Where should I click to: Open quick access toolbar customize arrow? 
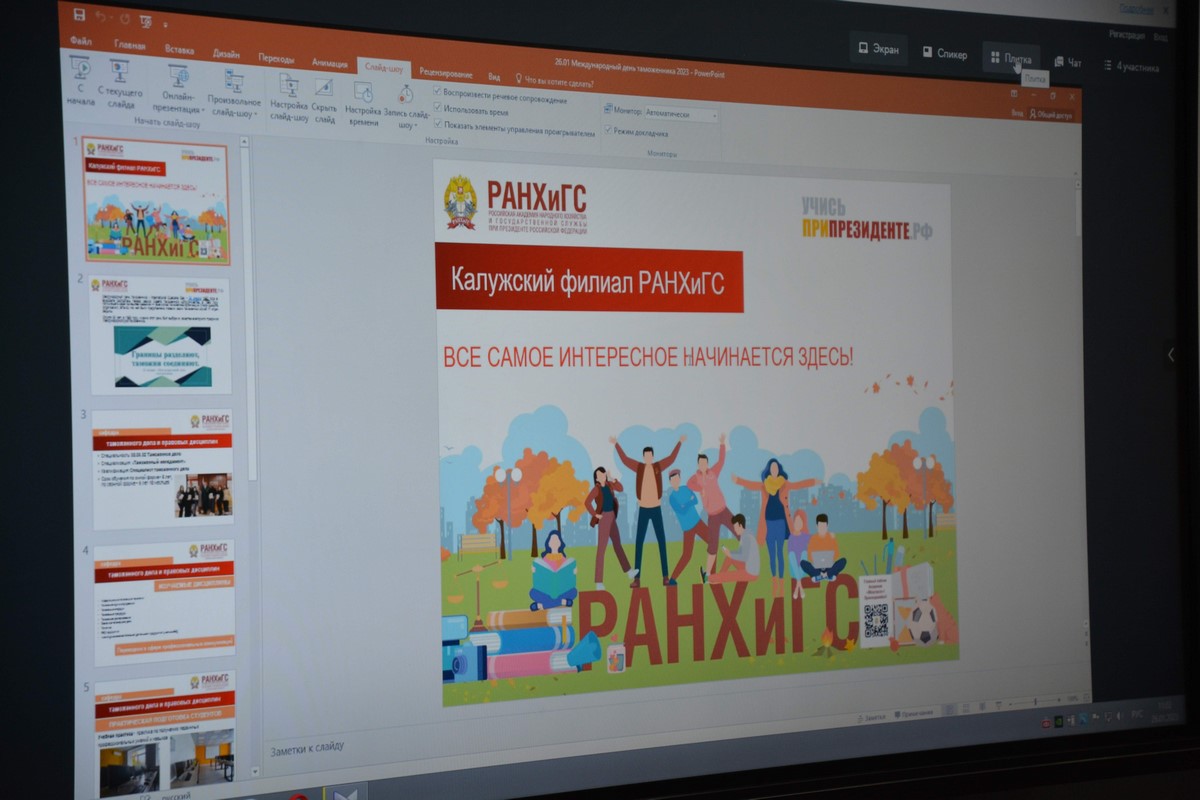[166, 24]
